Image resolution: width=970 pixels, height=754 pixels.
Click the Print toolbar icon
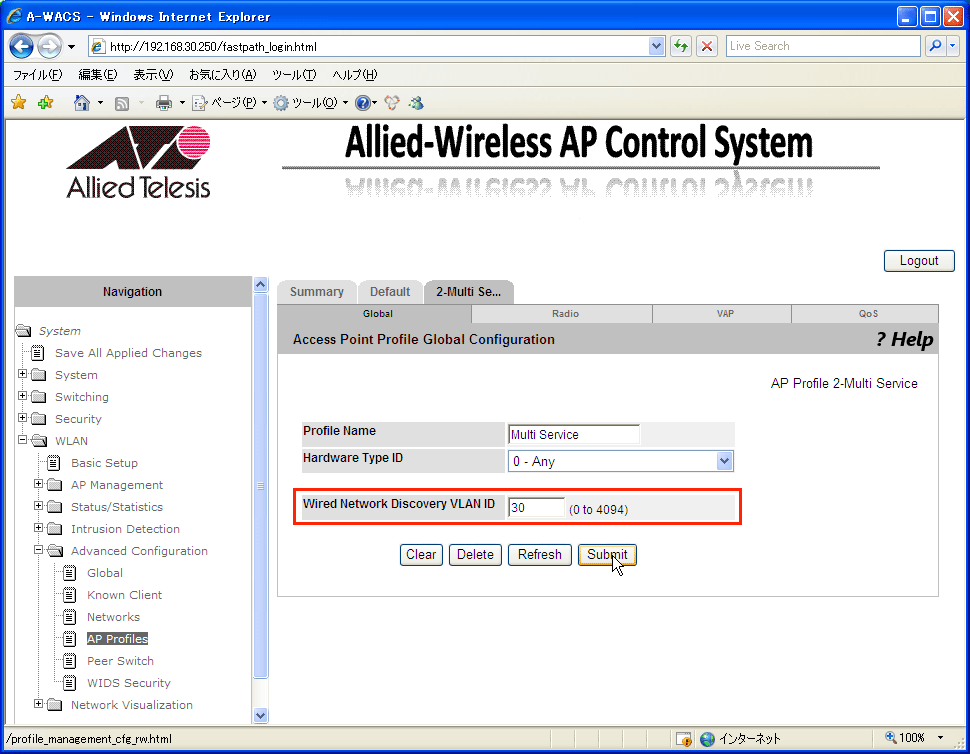(x=163, y=103)
